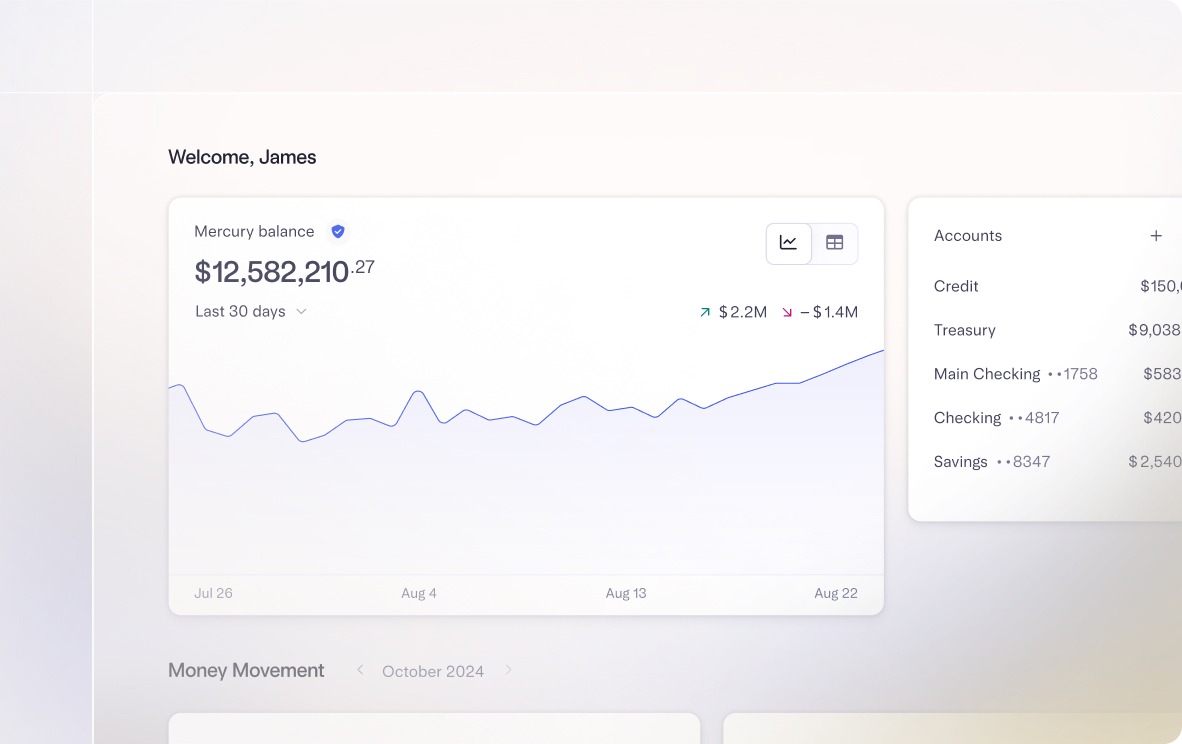Select the line chart view icon
This screenshot has width=1182, height=744.
[x=788, y=243]
